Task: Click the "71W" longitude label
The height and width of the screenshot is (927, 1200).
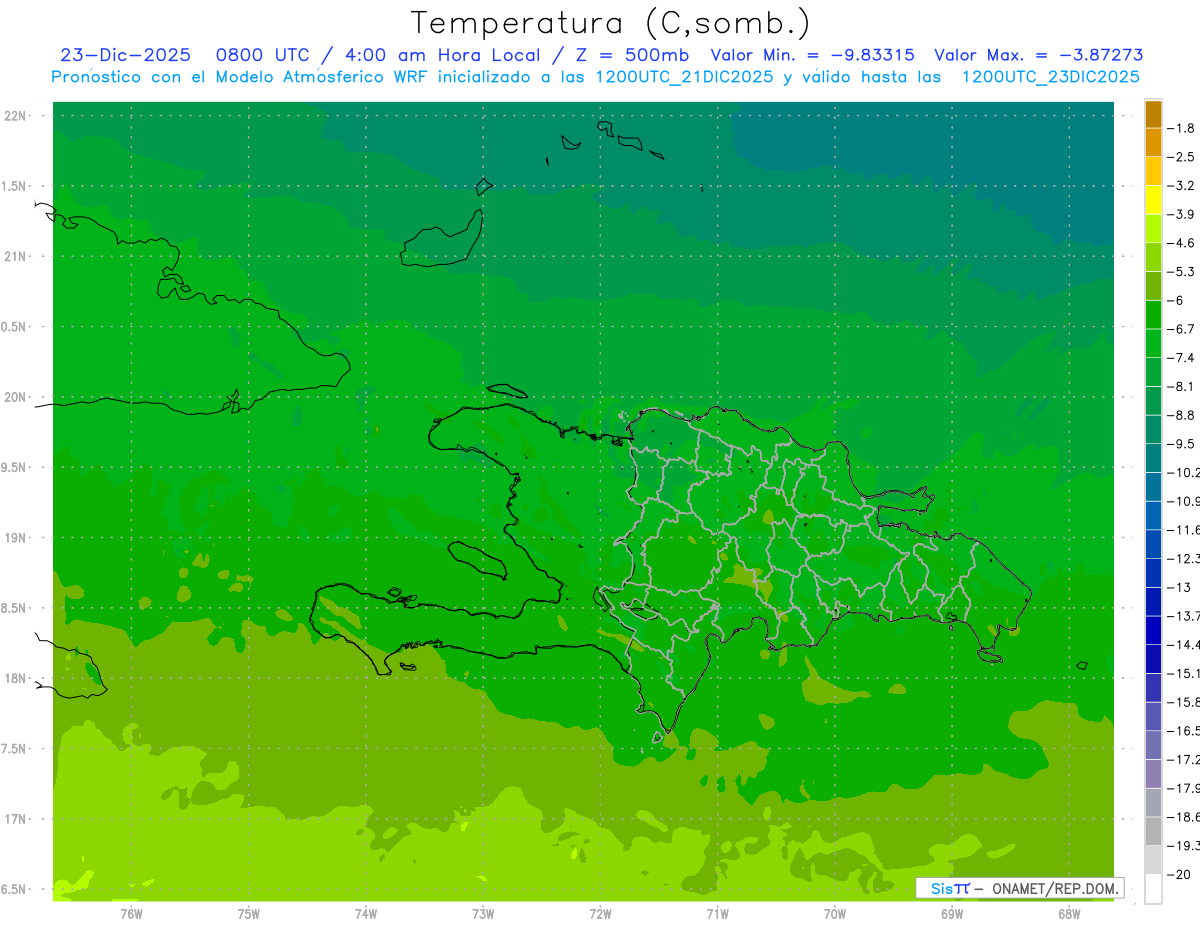Action: (717, 914)
